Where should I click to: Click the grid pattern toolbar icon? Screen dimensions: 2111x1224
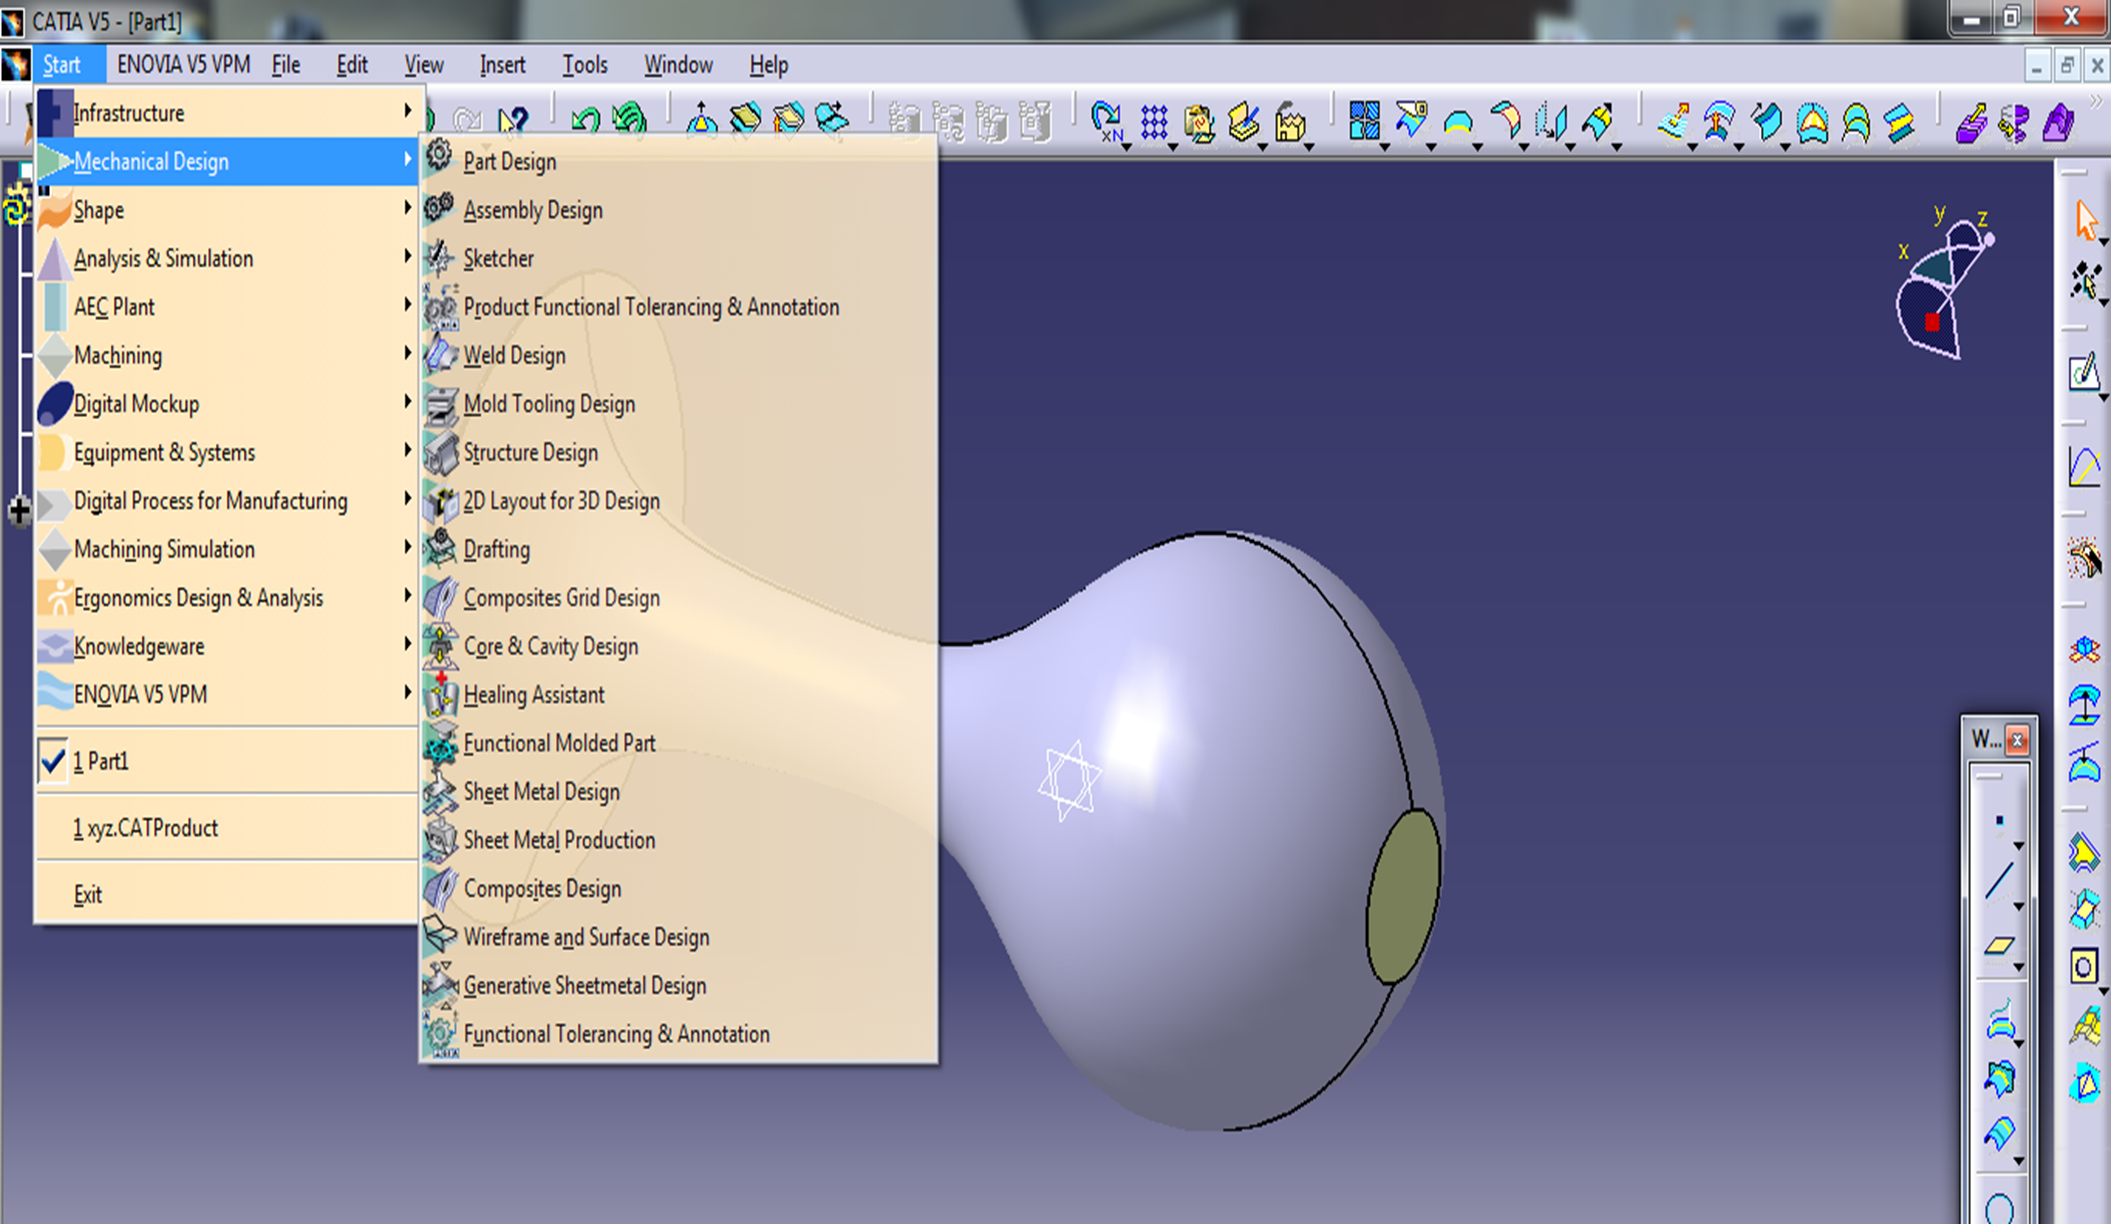pos(1154,123)
